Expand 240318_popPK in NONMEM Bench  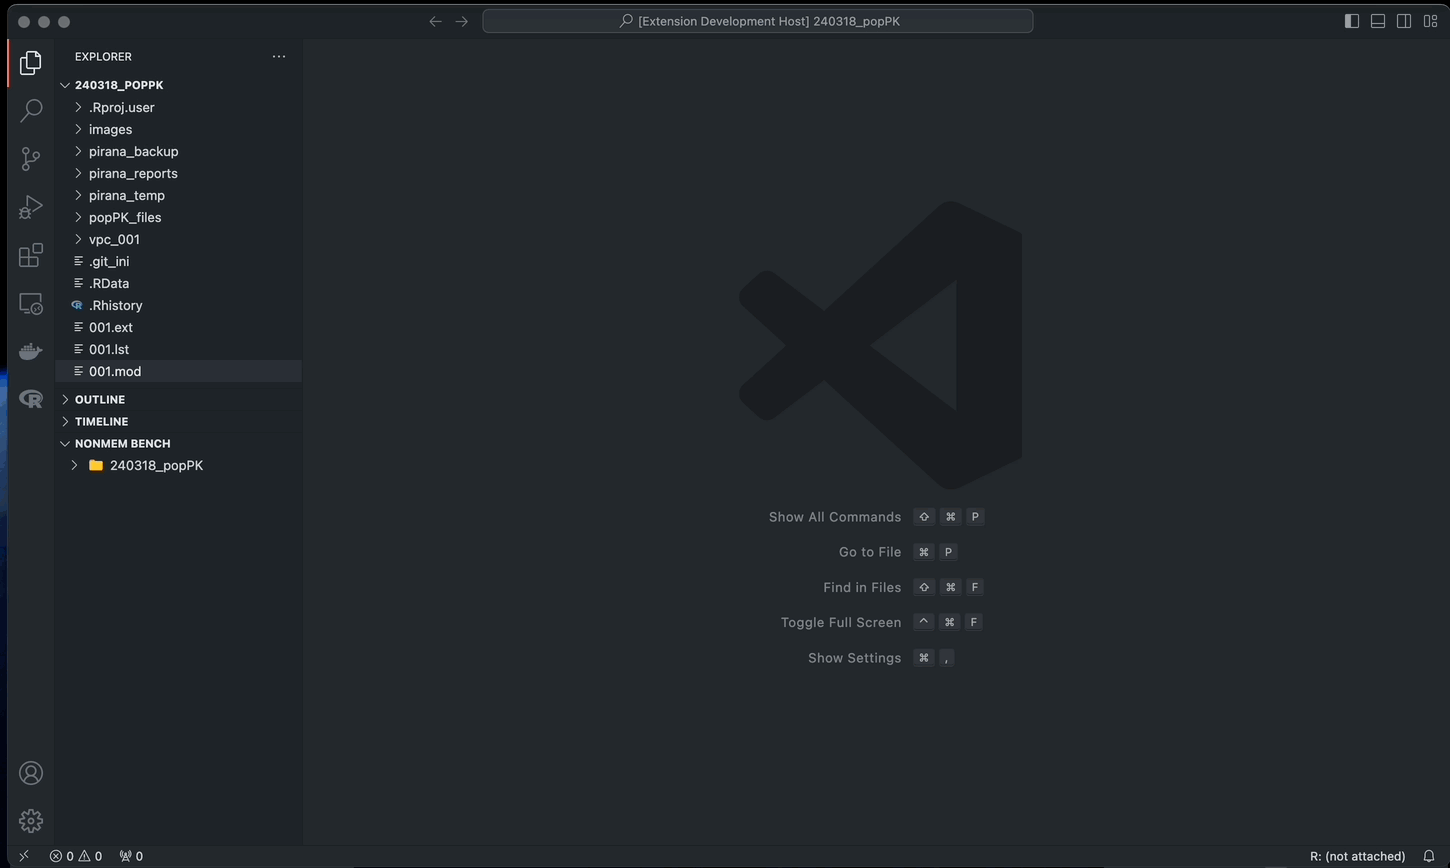pyautogui.click(x=179, y=465)
